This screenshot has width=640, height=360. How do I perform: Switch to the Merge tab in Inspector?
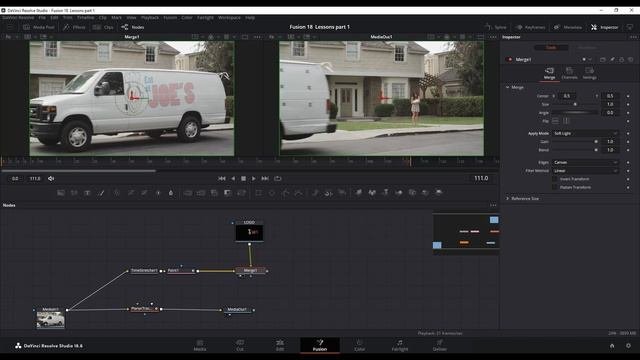coord(549,73)
